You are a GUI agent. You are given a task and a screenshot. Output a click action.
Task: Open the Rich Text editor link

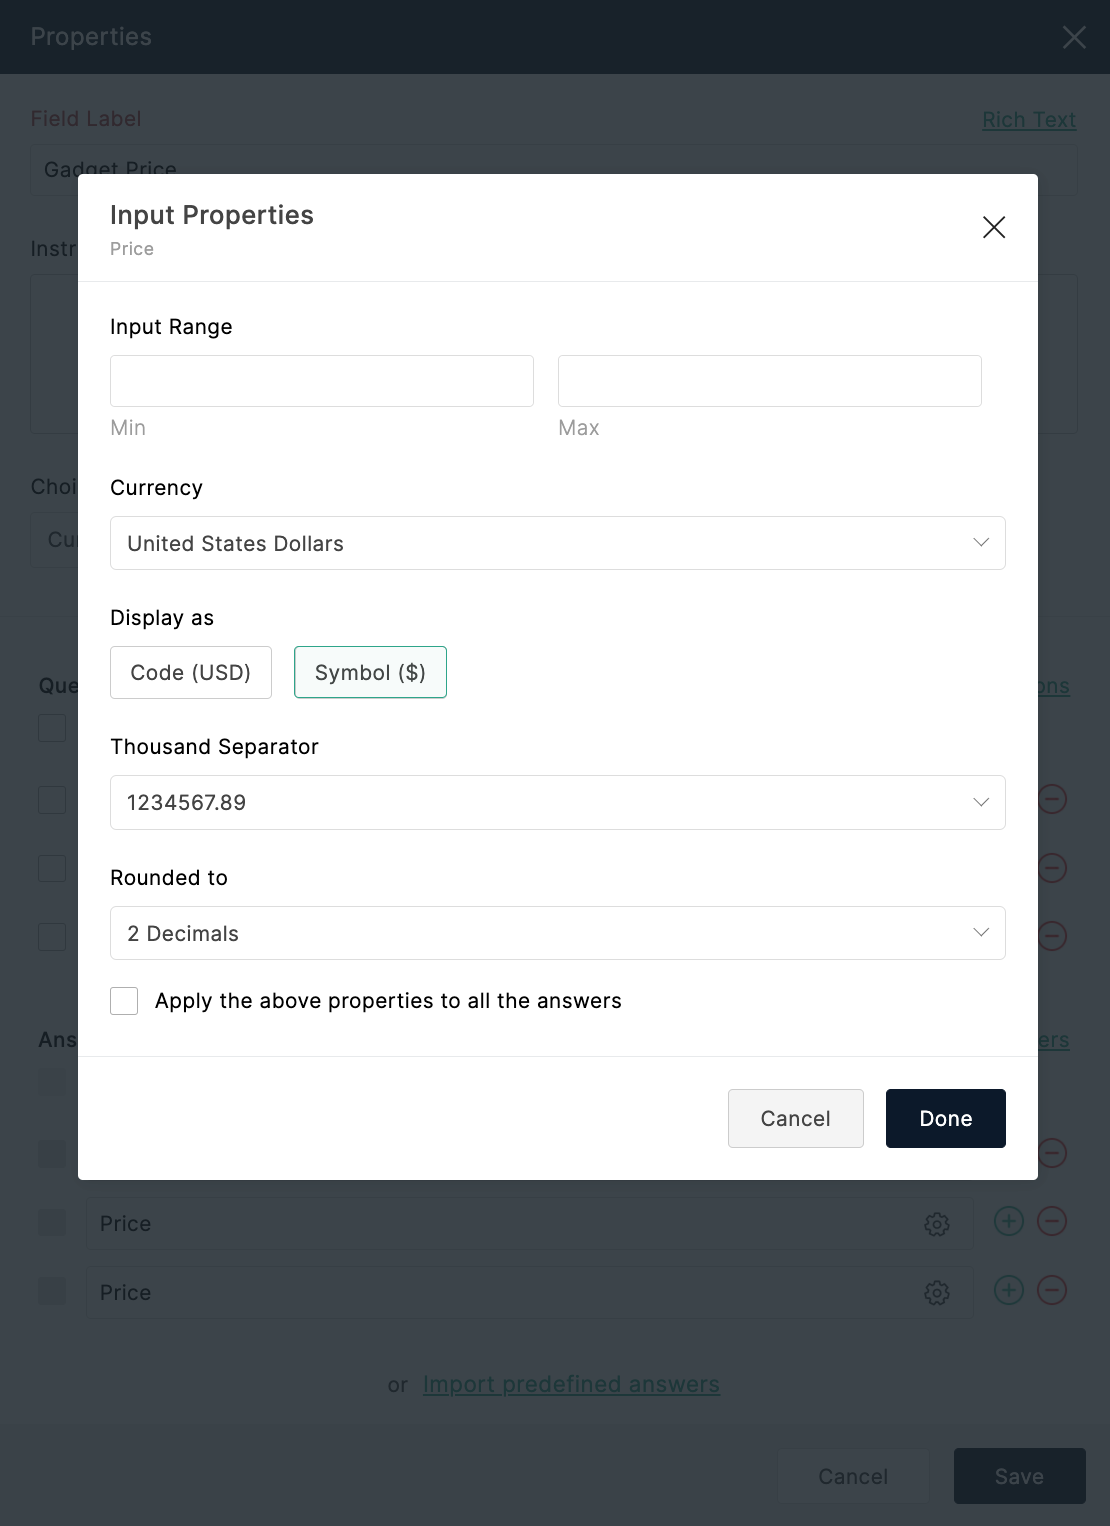coord(1029,119)
